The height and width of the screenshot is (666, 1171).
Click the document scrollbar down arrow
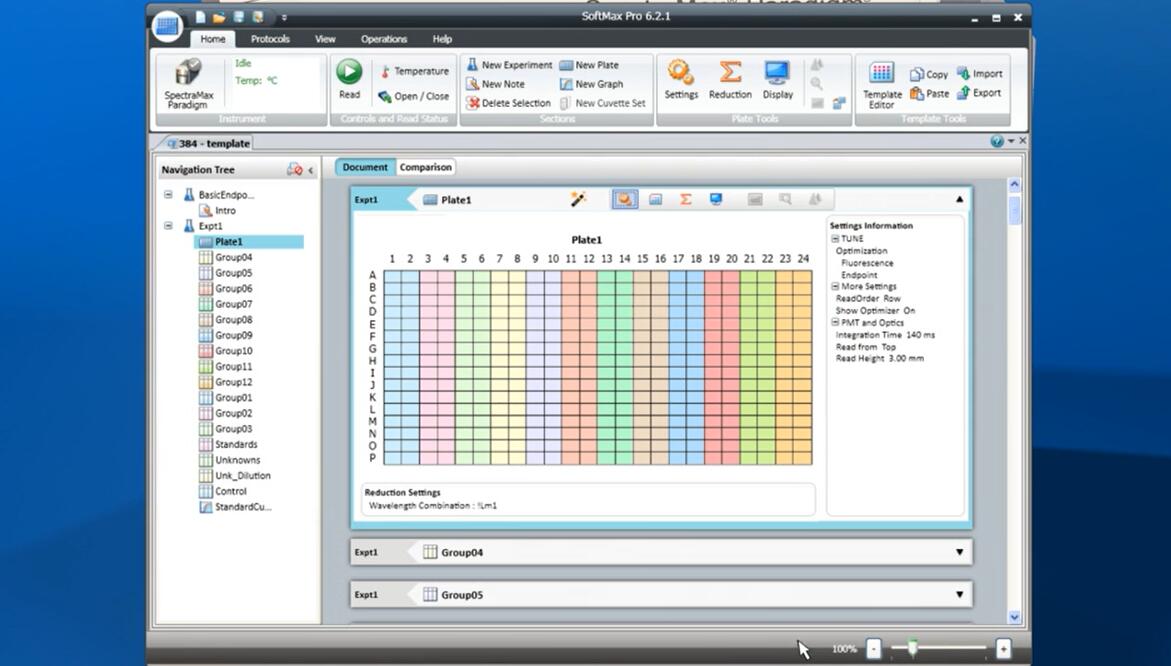pyautogui.click(x=1014, y=617)
